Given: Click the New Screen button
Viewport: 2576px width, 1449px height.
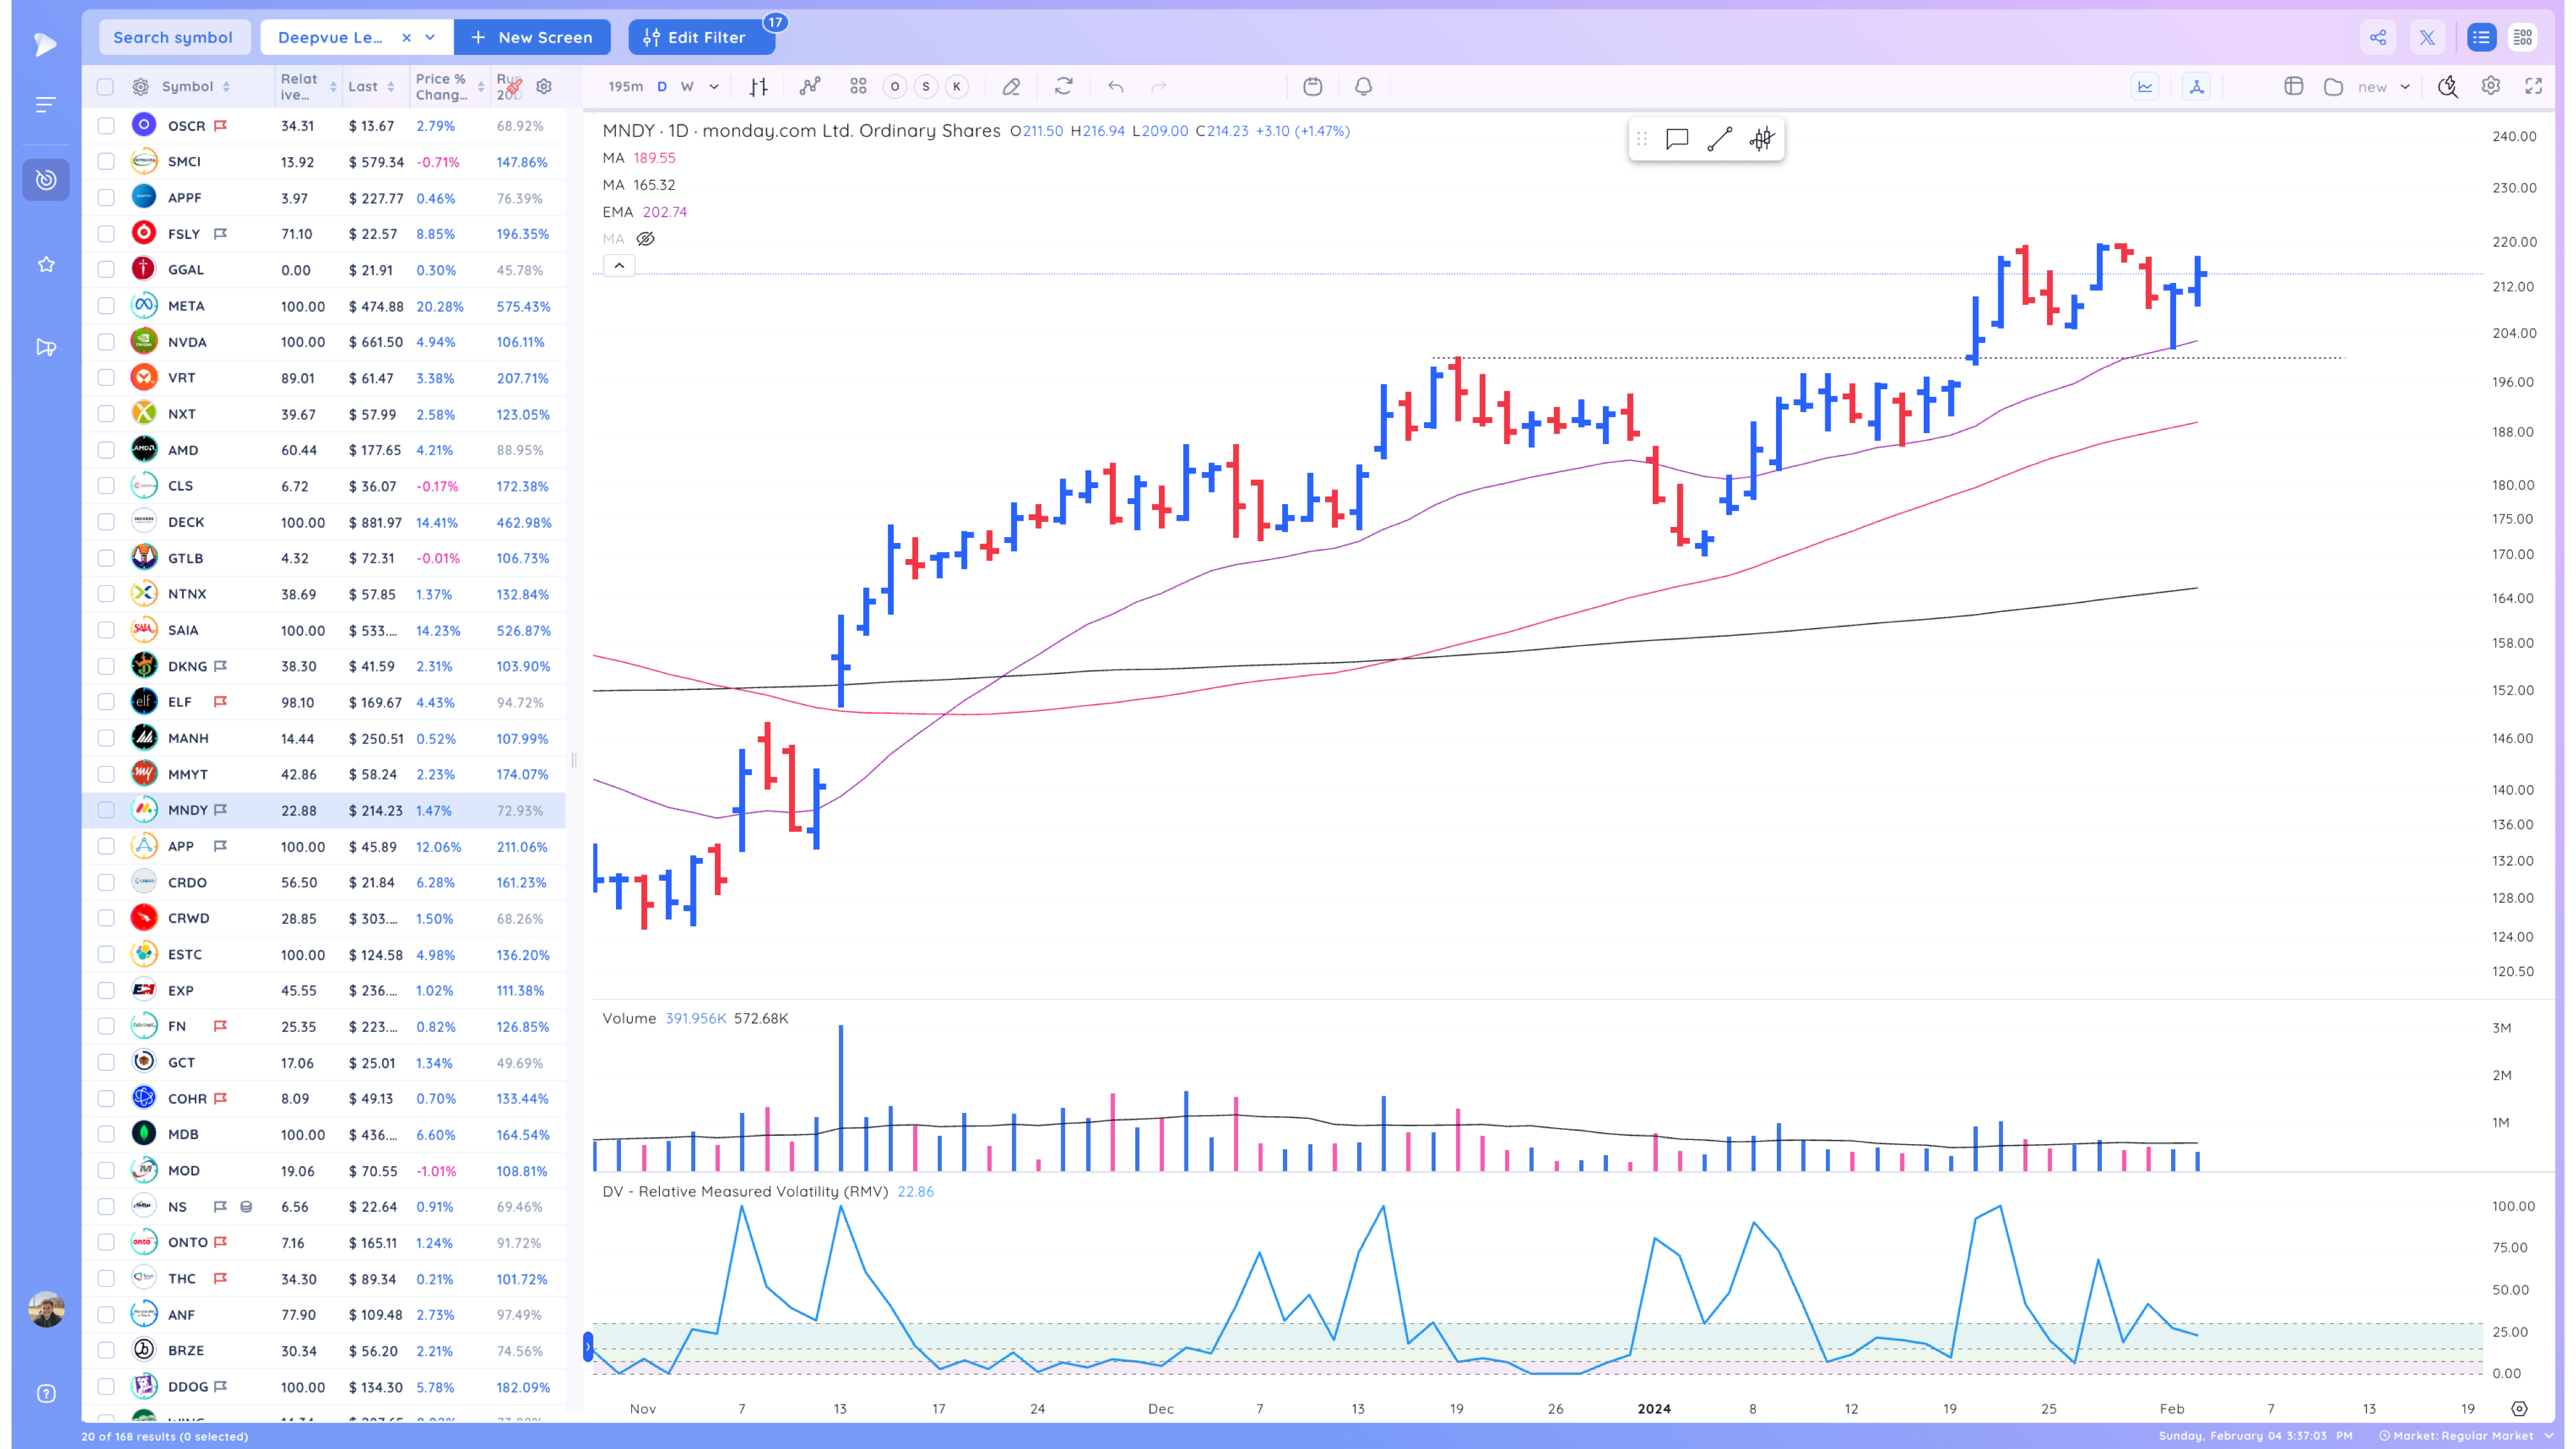Looking at the screenshot, I should coord(532,38).
